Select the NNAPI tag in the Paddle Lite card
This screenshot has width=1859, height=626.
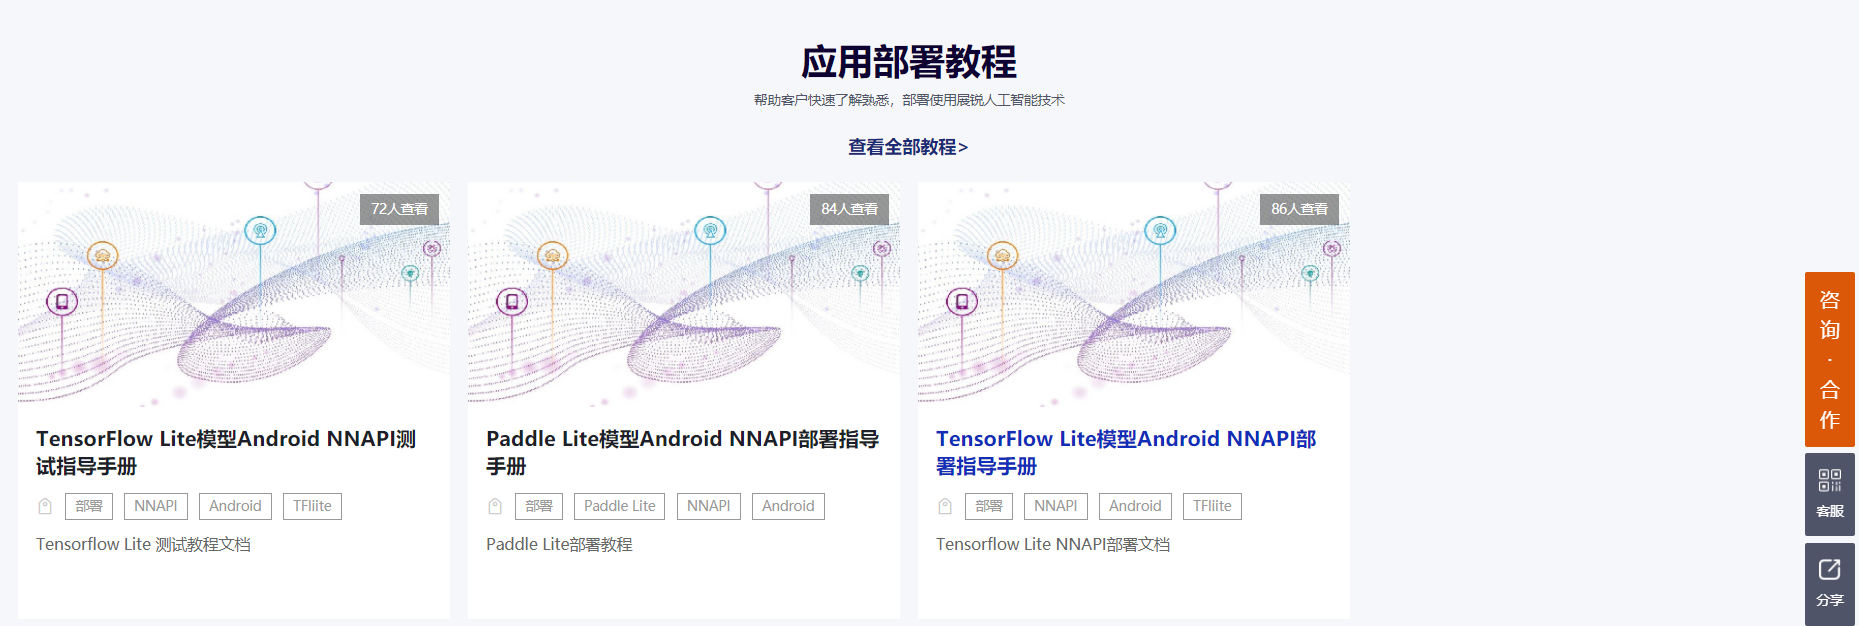tap(709, 506)
